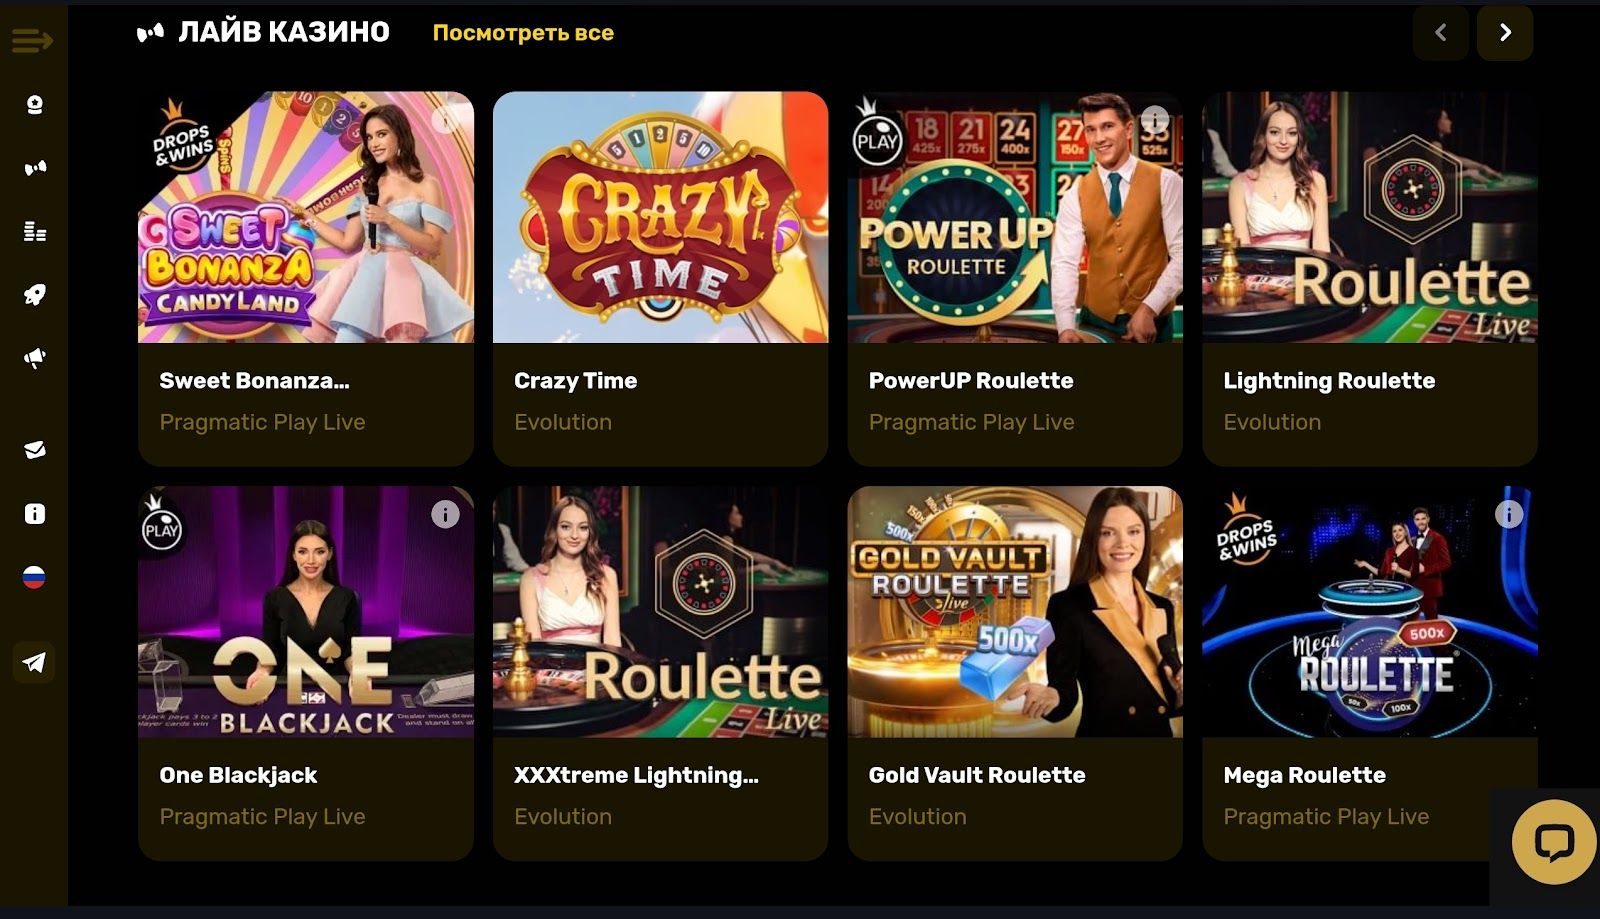This screenshot has height=919, width=1600.
Task: Open the live chat support bubble
Action: click(1554, 842)
